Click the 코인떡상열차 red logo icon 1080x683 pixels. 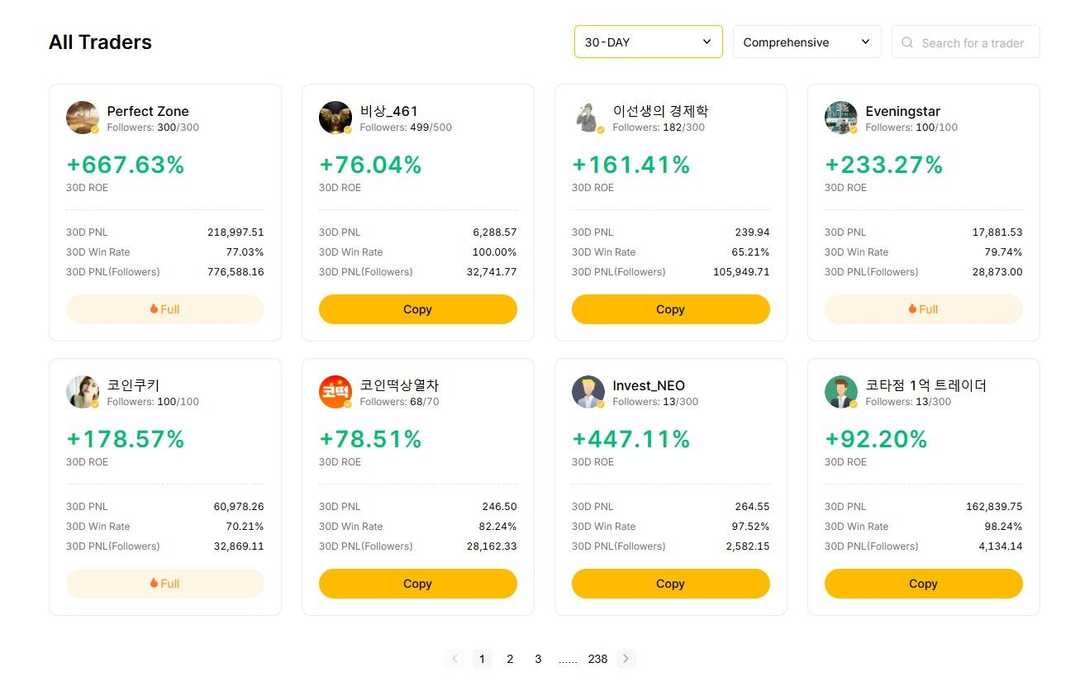point(335,392)
